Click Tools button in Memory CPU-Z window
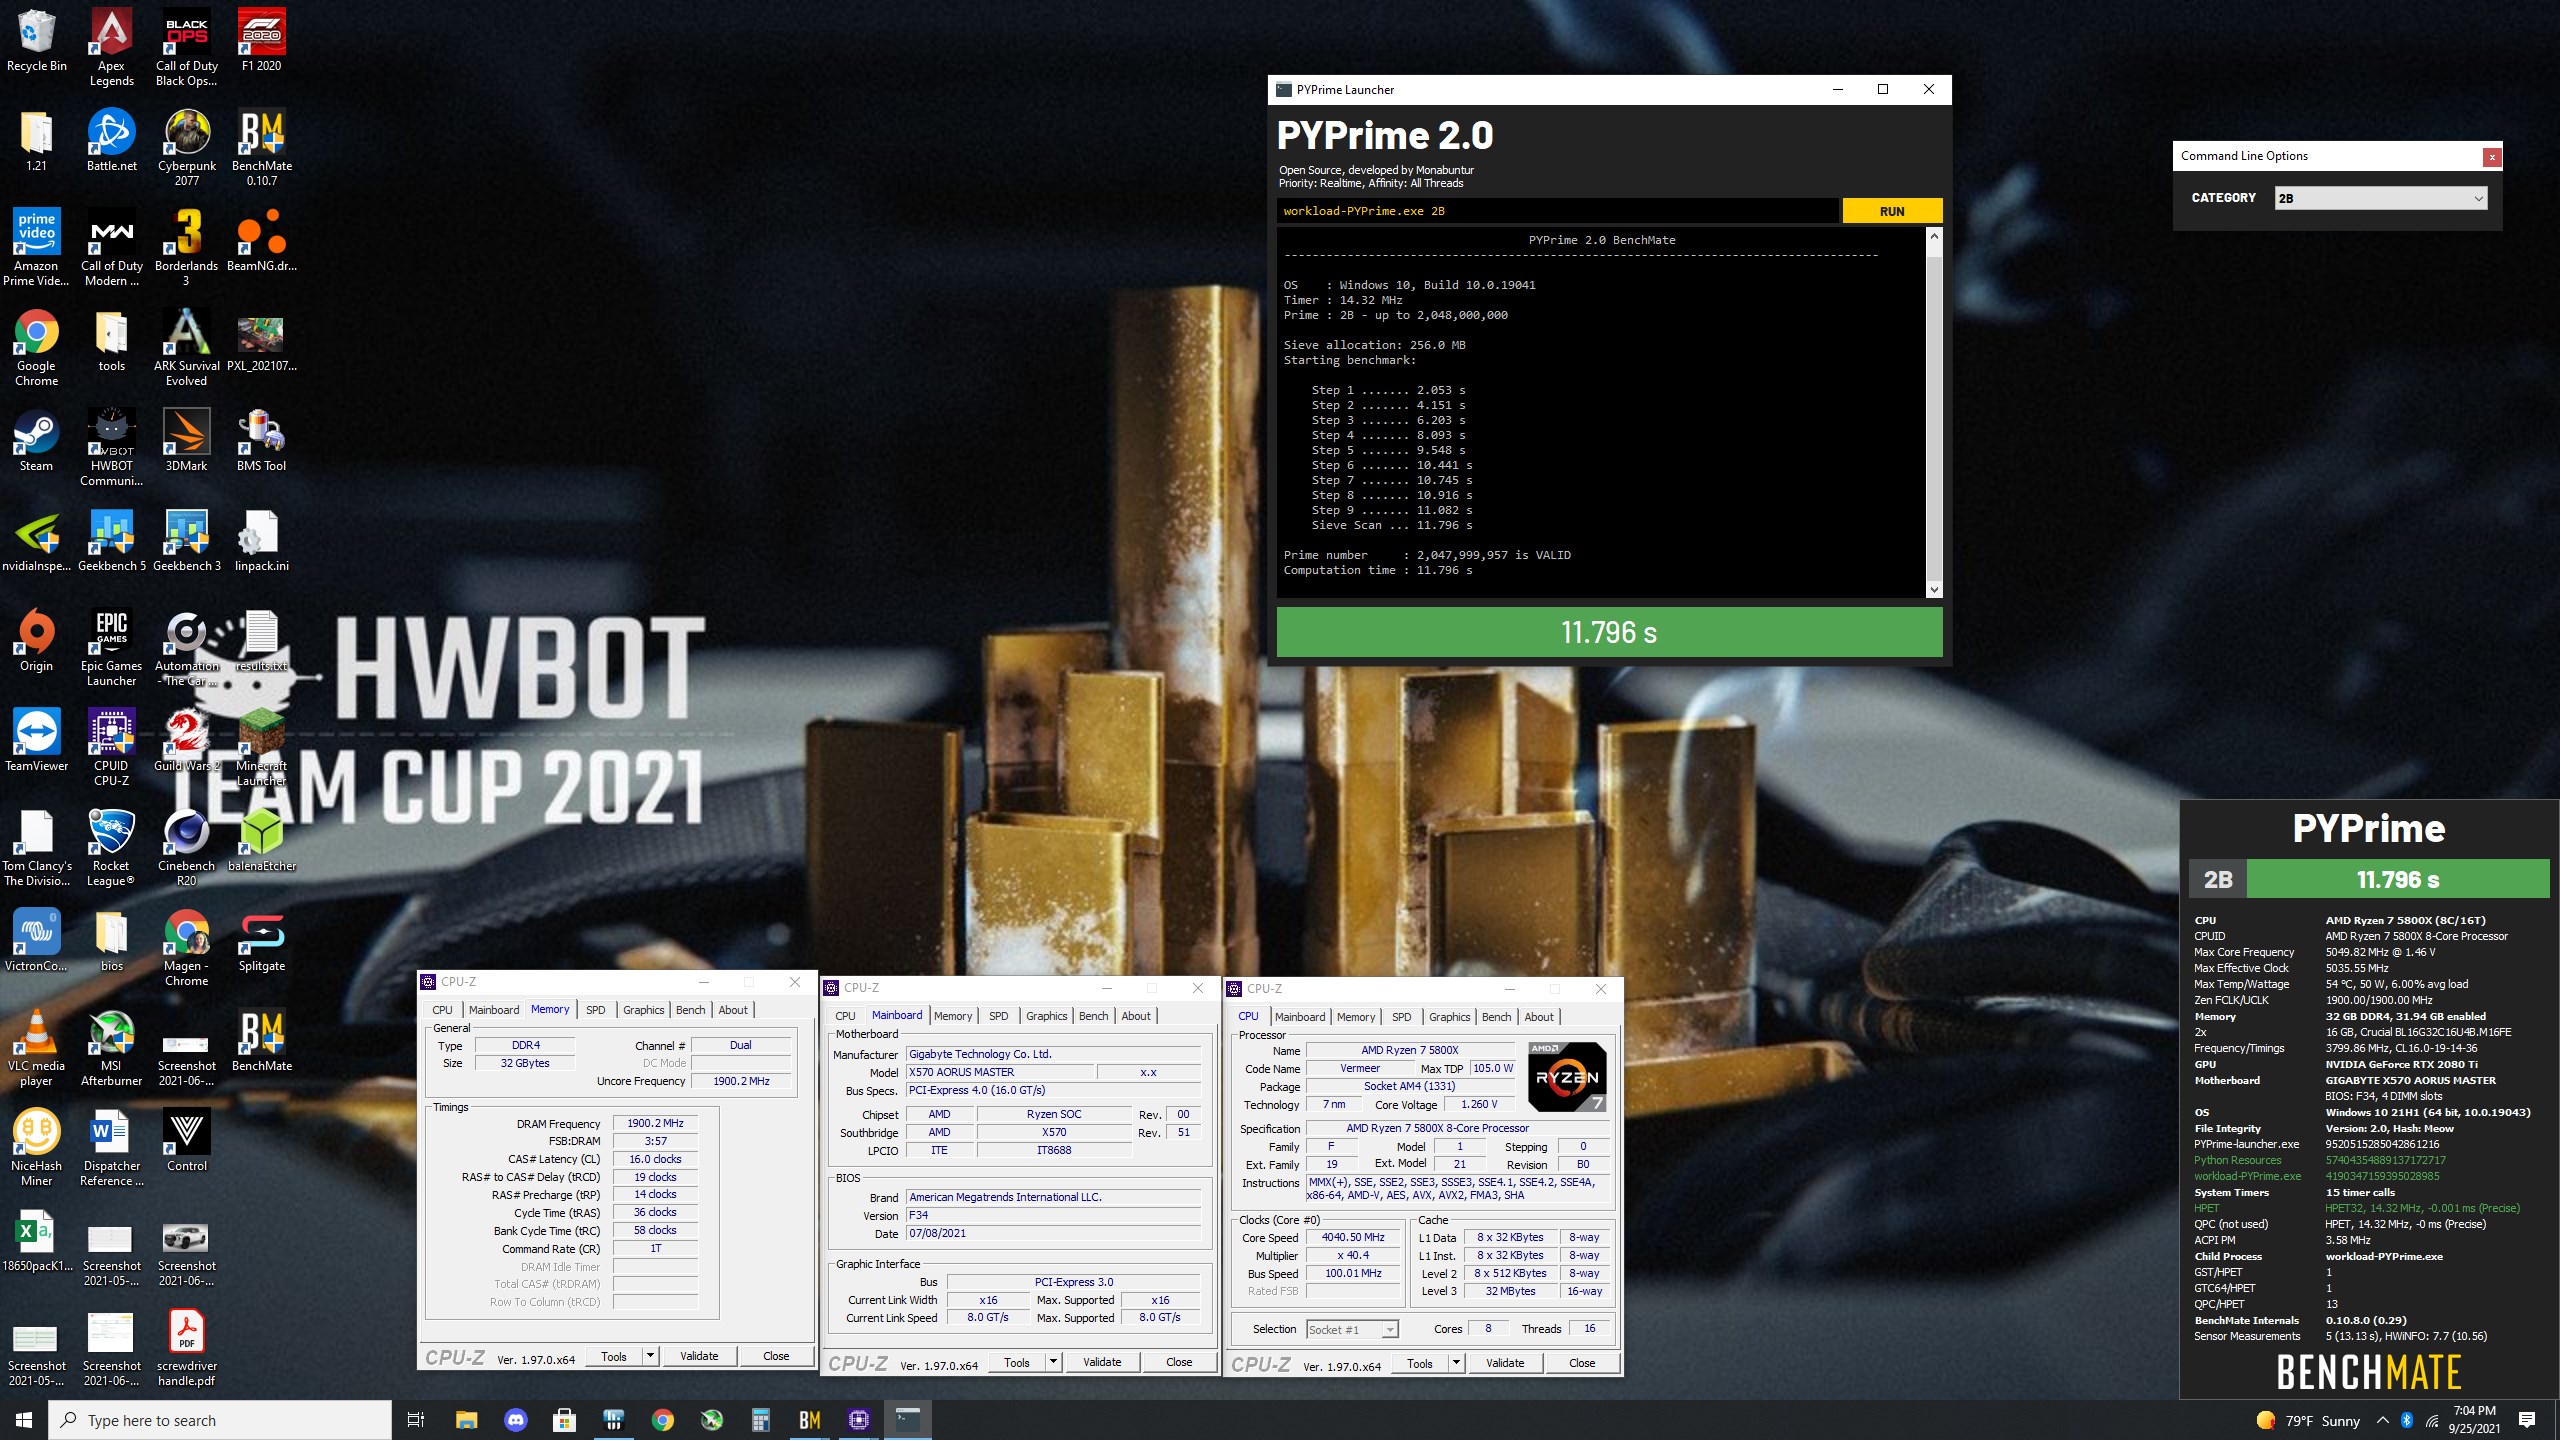This screenshot has width=2560, height=1440. 614,1356
